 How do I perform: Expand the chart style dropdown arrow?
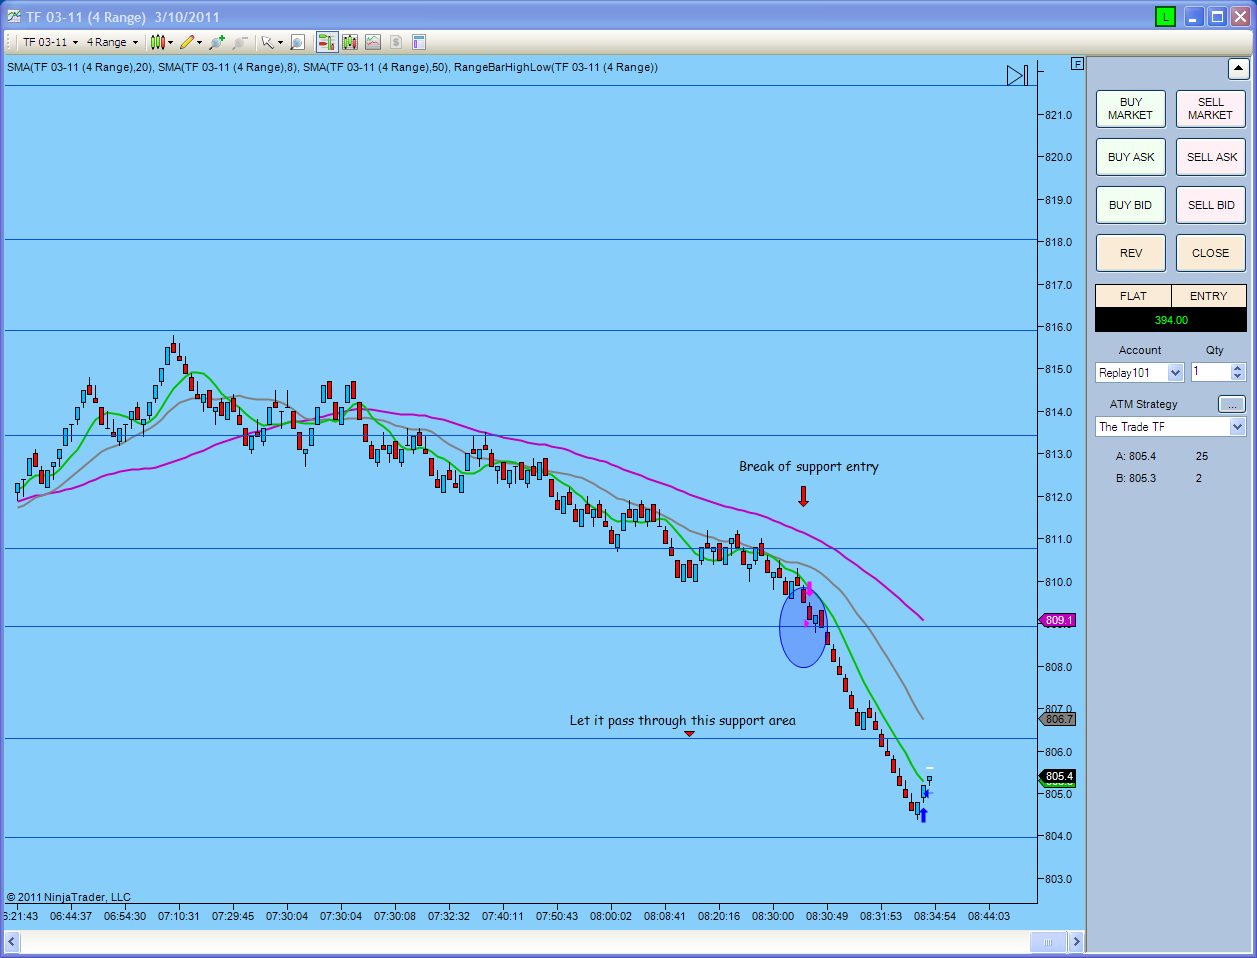171,42
